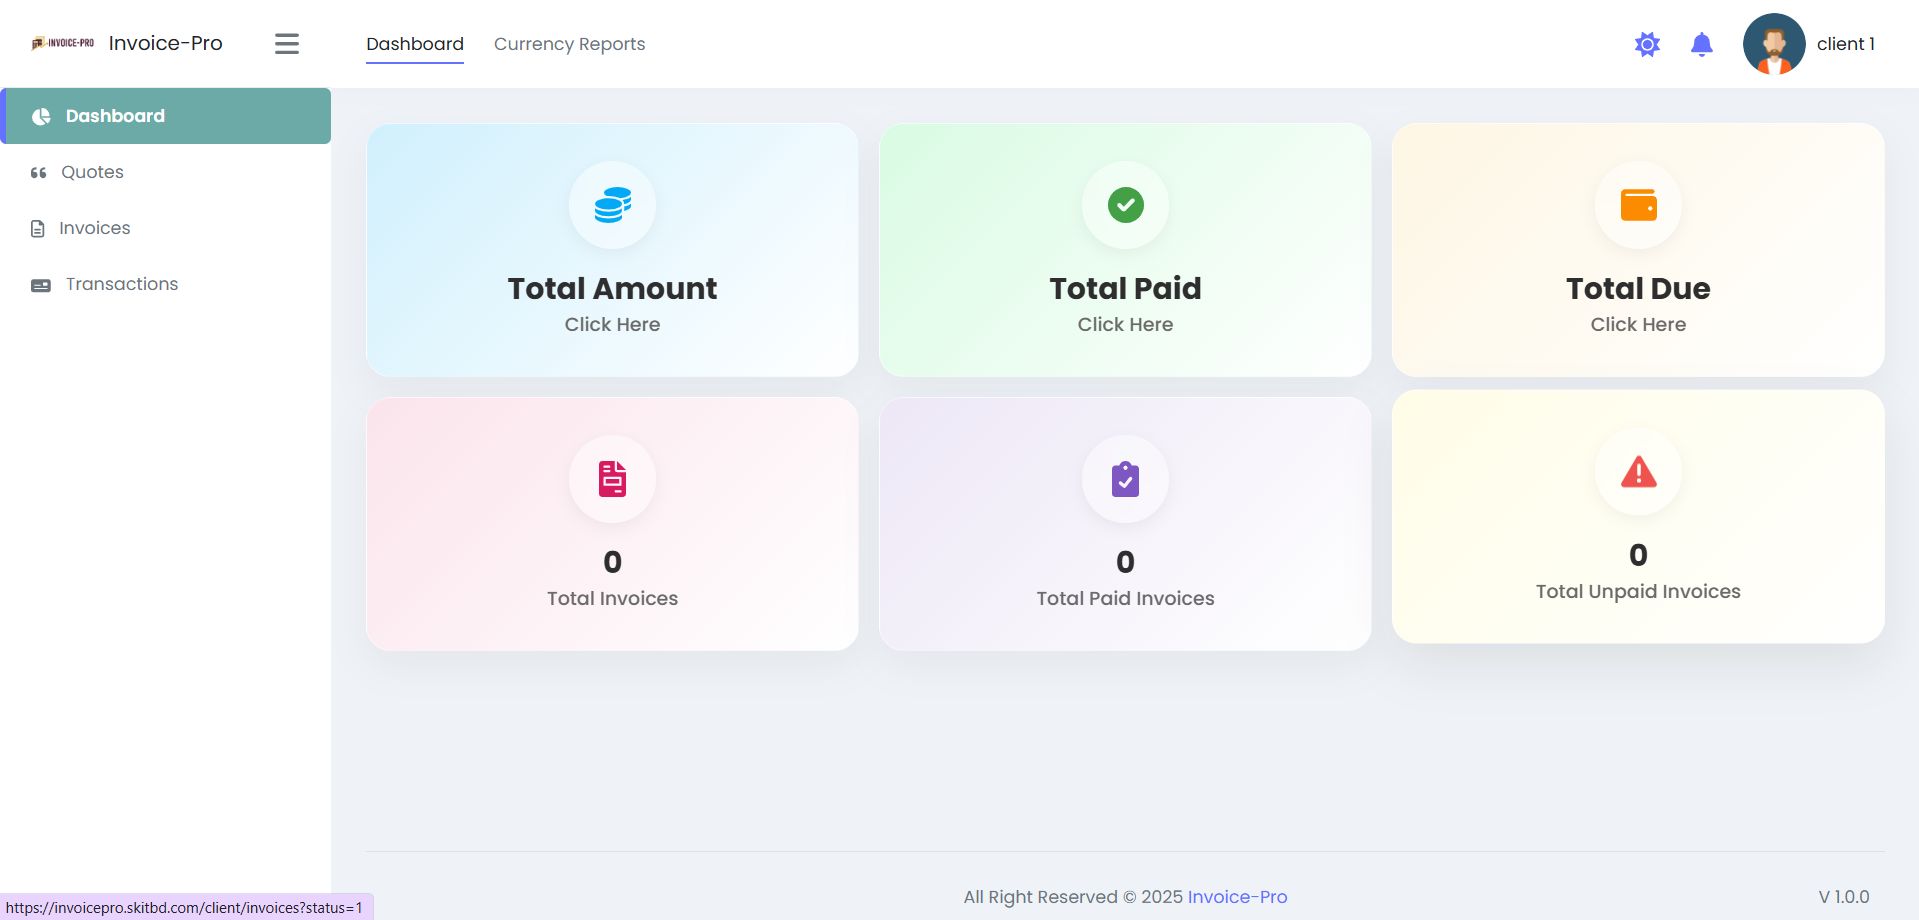Open the notifications bell
Screen dimensions: 1919x920
pos(1701,44)
